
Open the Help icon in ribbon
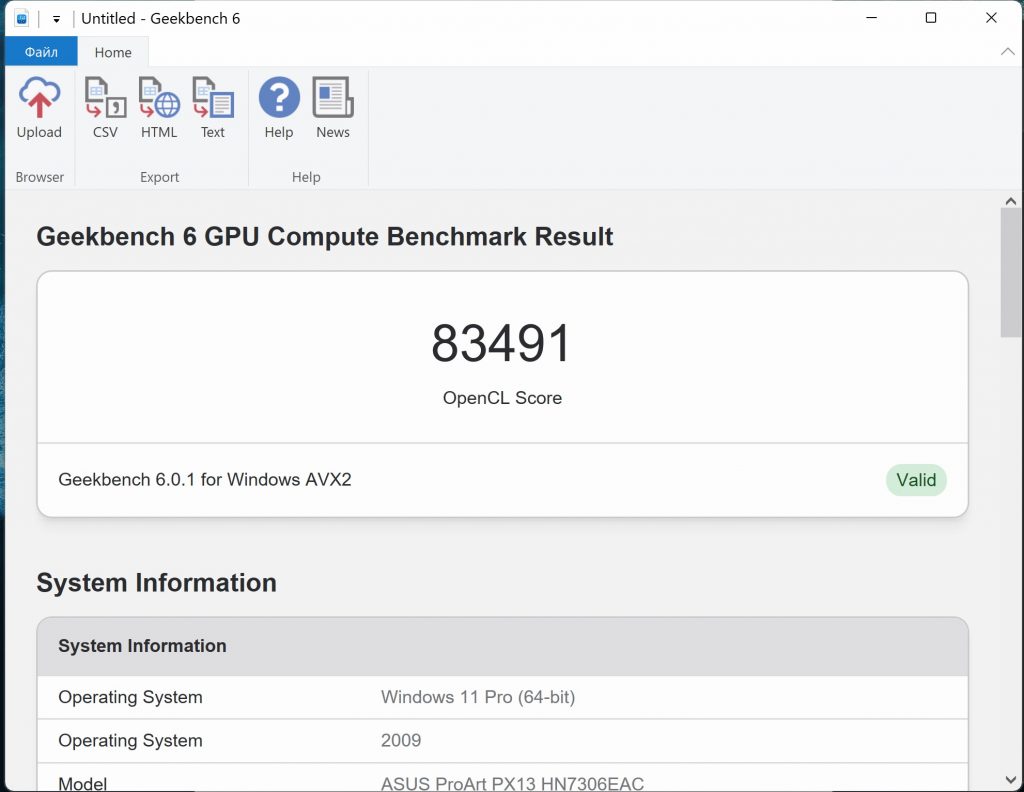(279, 99)
